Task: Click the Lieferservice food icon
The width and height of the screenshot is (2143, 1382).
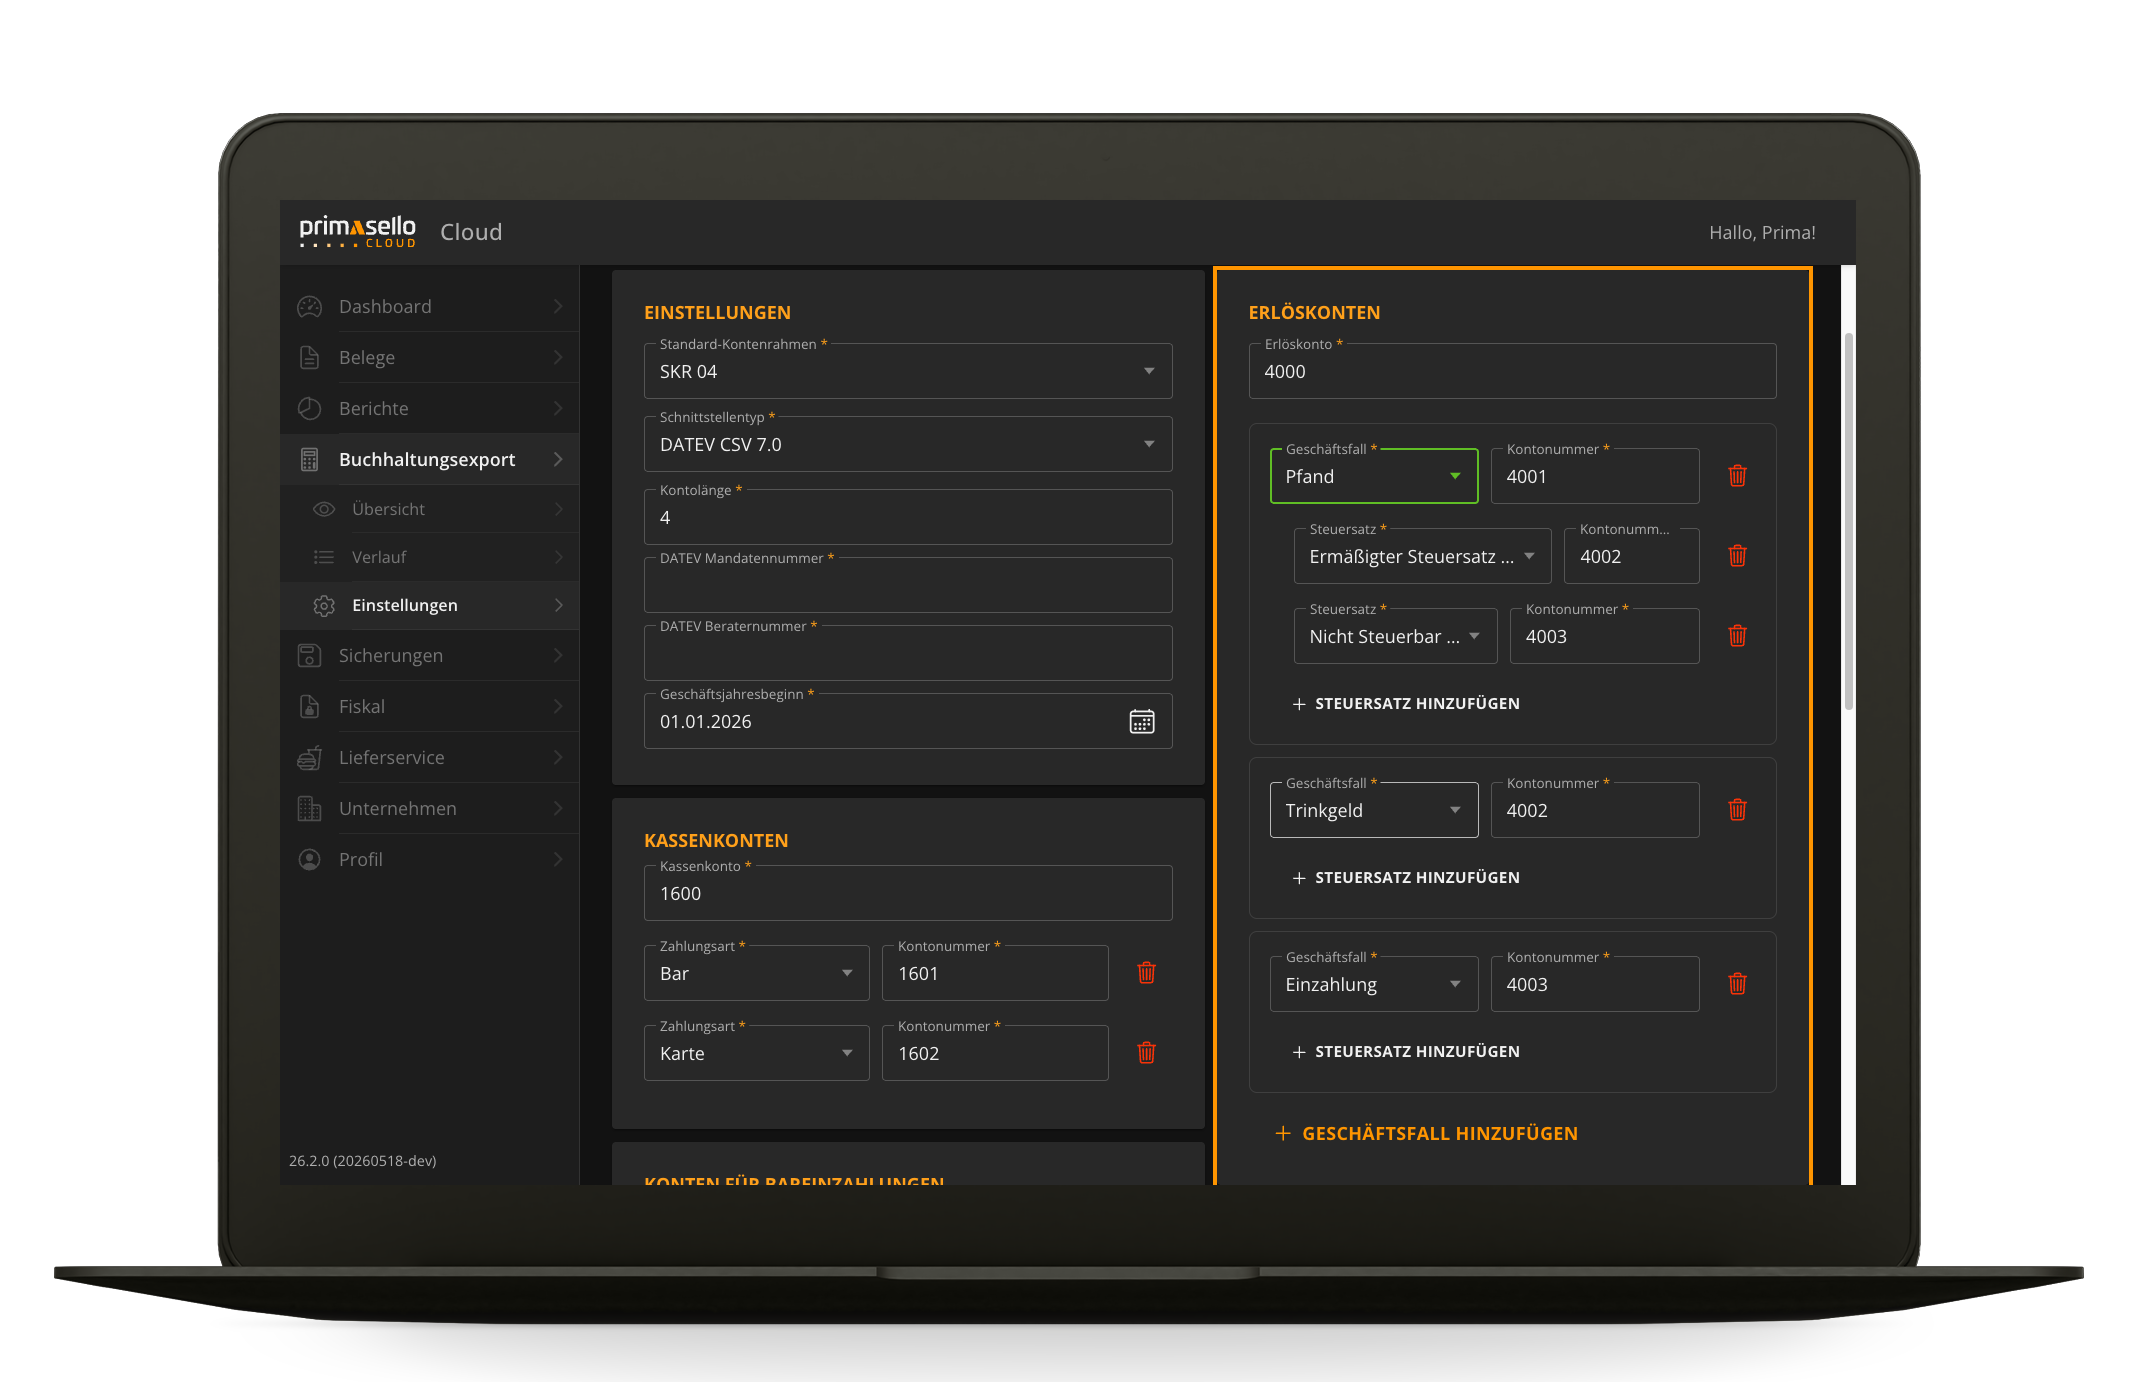Action: (x=310, y=758)
